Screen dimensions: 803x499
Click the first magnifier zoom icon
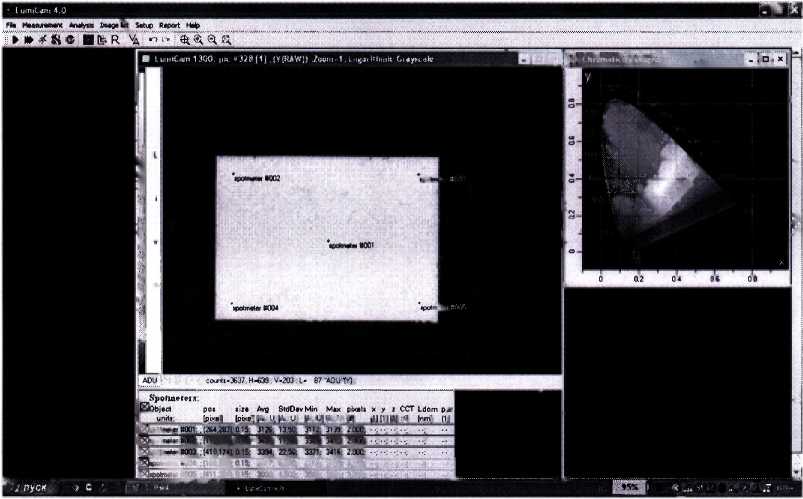[185, 40]
